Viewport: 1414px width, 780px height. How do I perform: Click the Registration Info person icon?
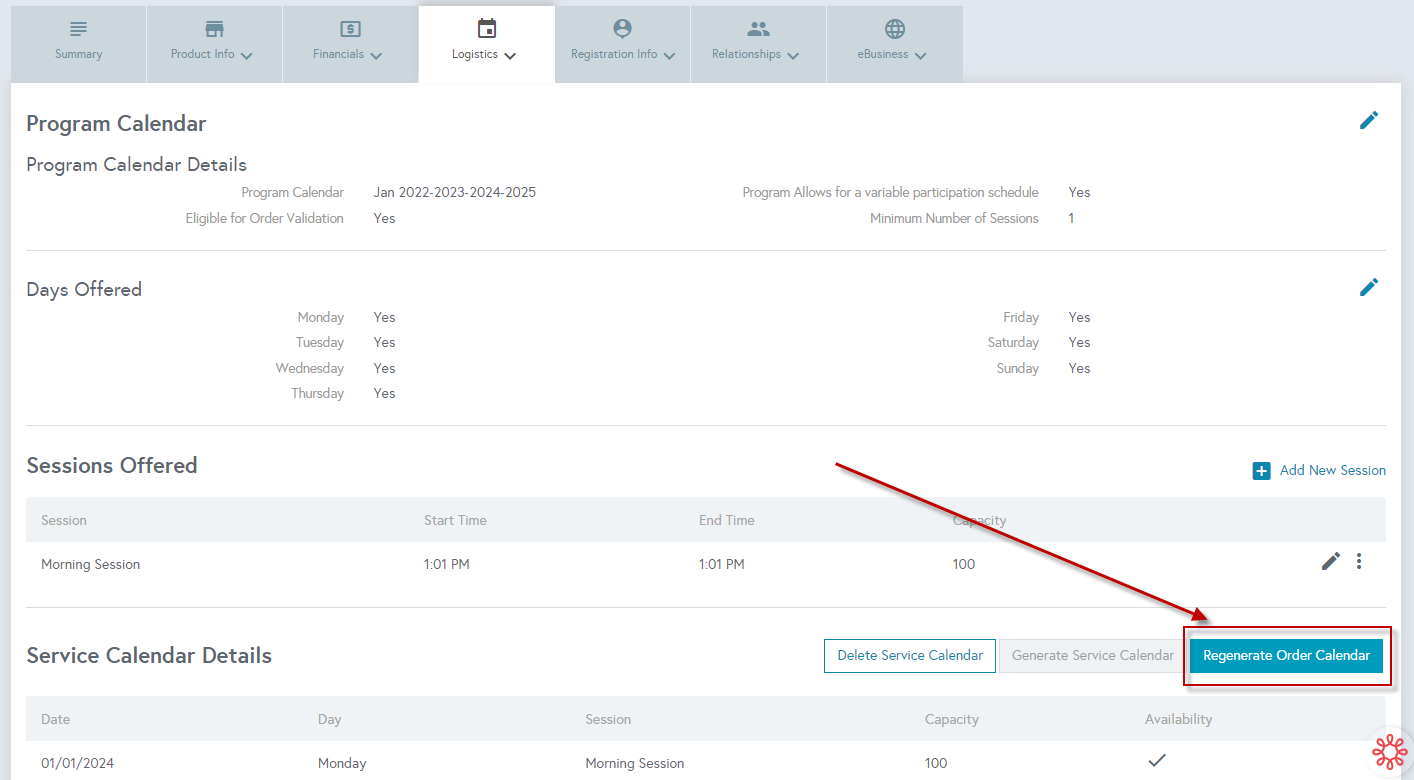pos(623,28)
